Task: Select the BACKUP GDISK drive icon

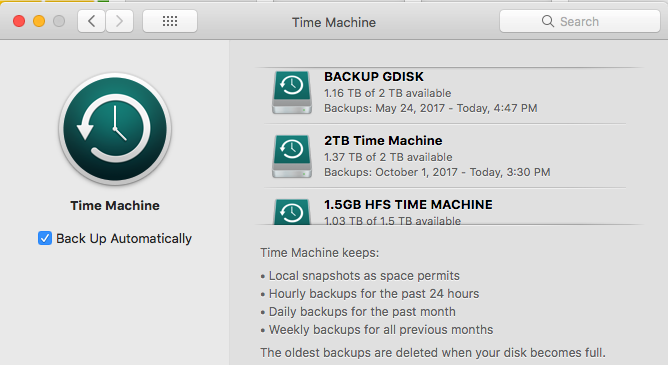Action: click(x=292, y=92)
